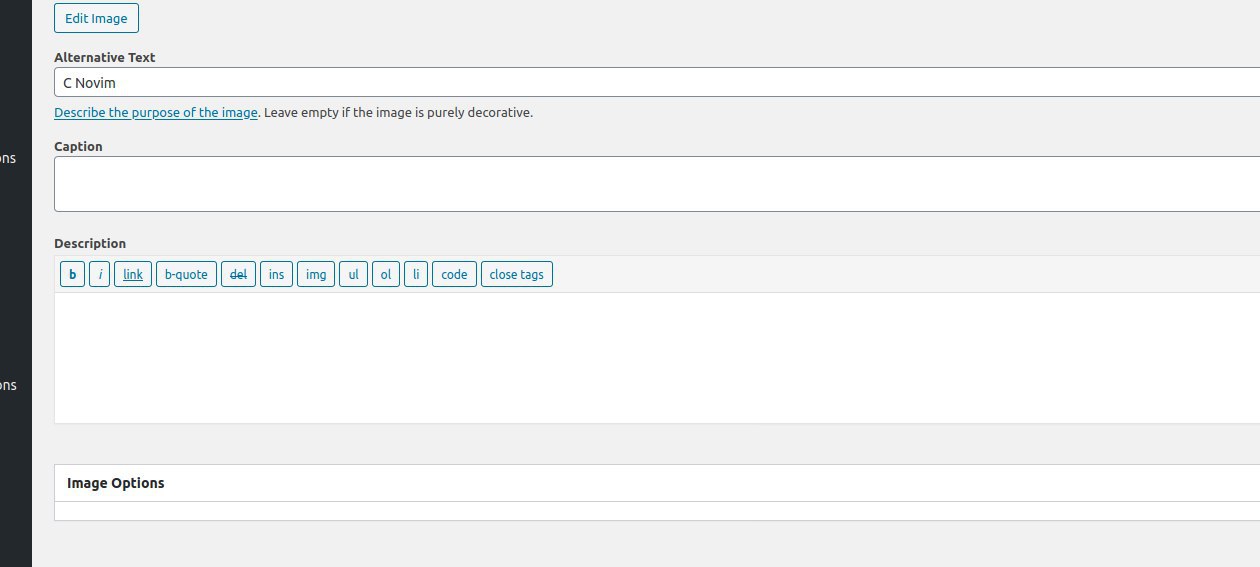This screenshot has height=567, width=1260.
Task: Add a blockquote using b-quote button
Action: point(186,274)
